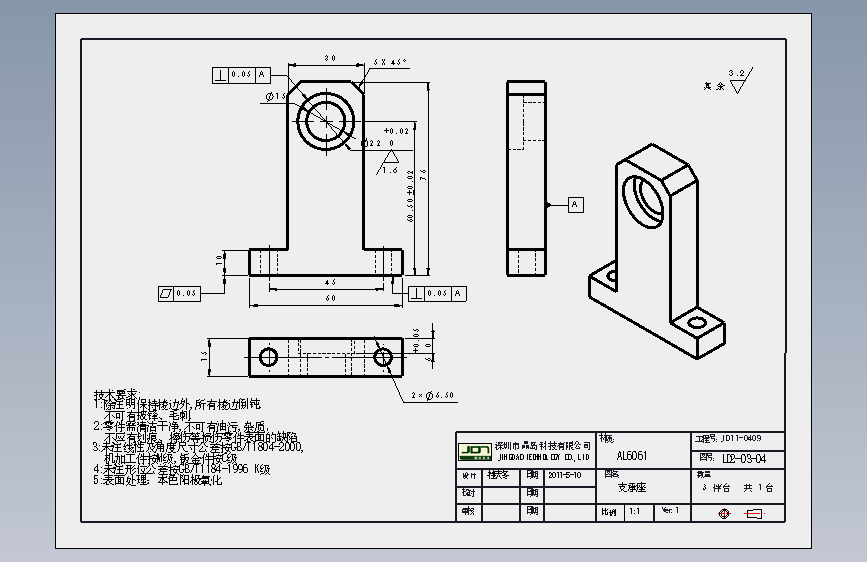Click the 30 width dimension above the front view
867x562 pixels.
(x=330, y=58)
